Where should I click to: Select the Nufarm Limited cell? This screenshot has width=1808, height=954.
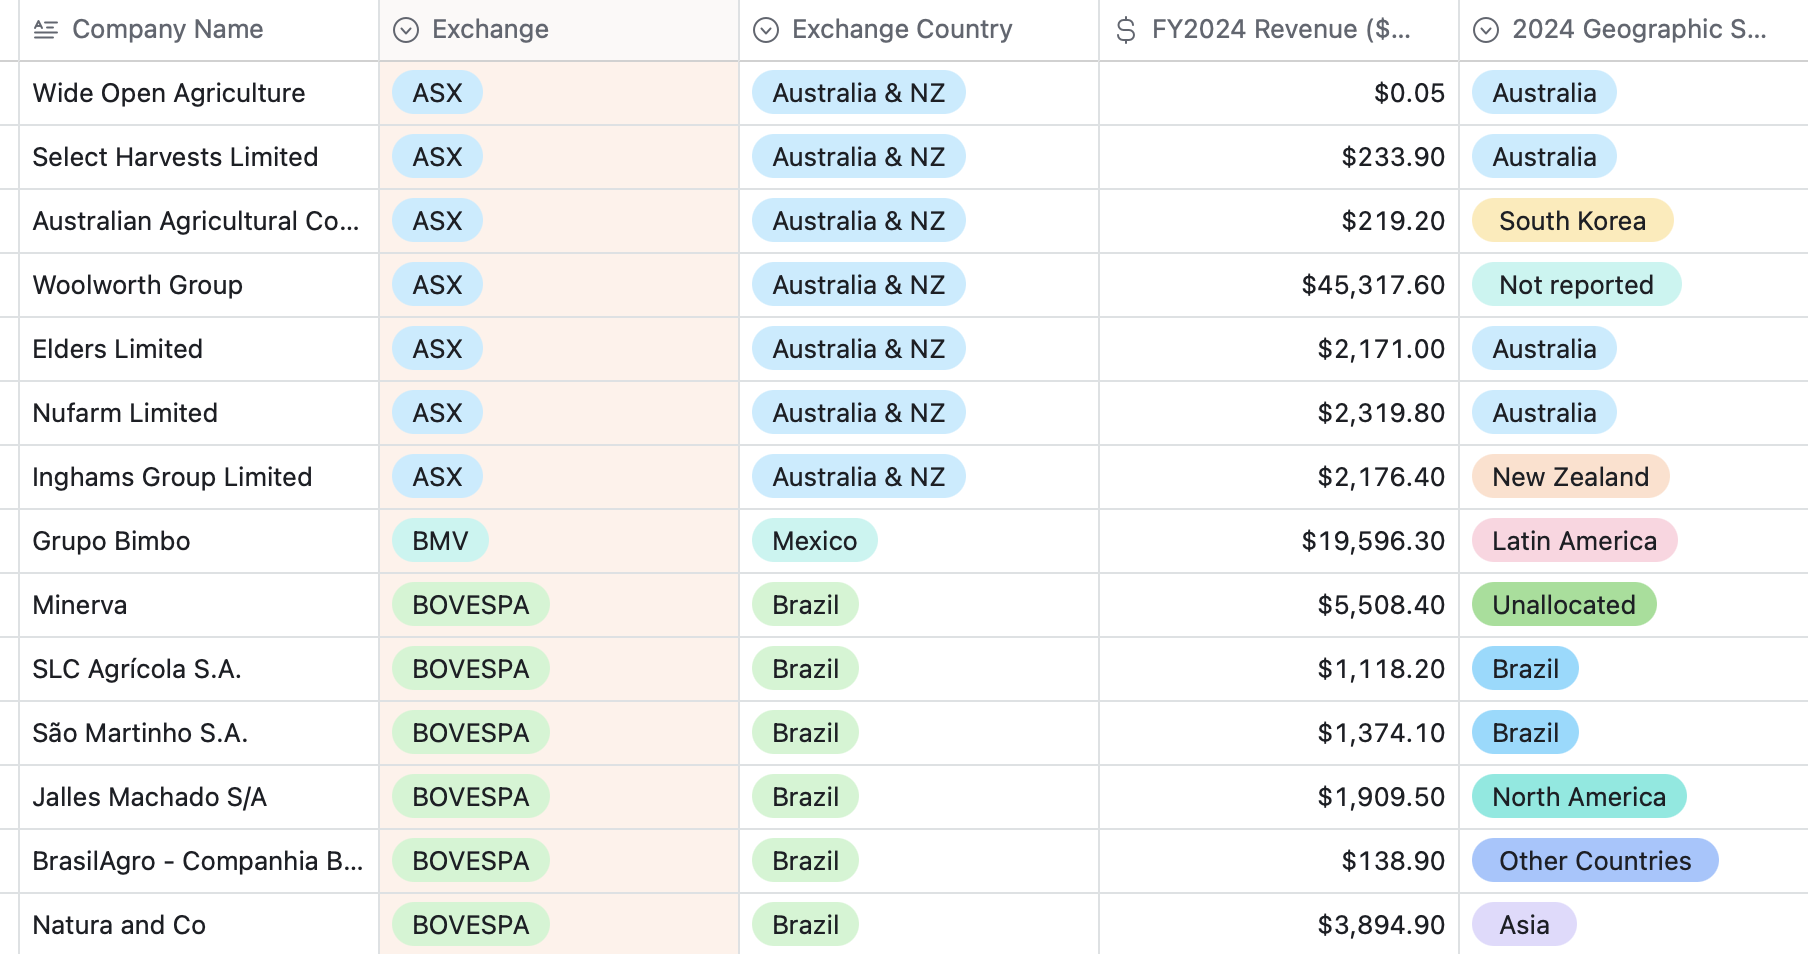click(199, 413)
